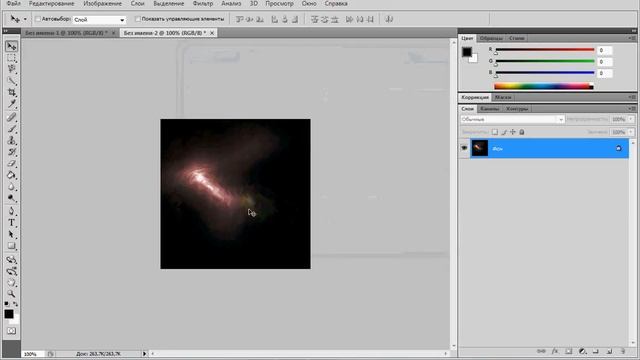640x360 pixels.
Task: Toggle lock image pixels button
Action: click(x=504, y=132)
